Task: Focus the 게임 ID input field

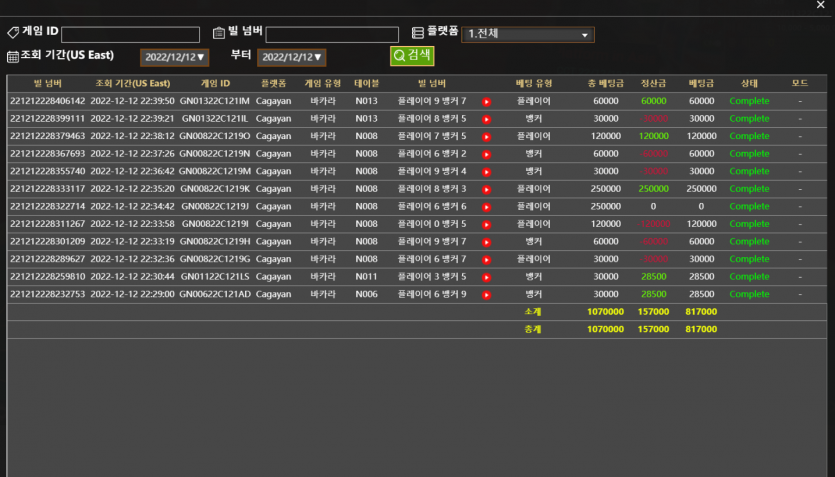Action: point(130,35)
